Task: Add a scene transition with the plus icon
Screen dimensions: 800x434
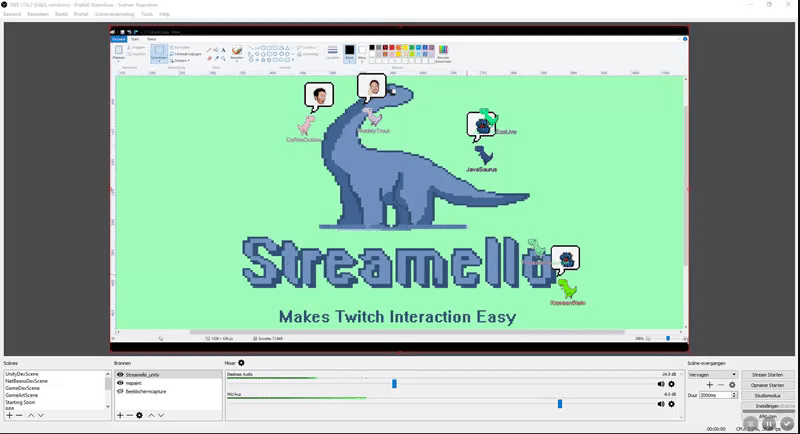Action: [x=710, y=385]
